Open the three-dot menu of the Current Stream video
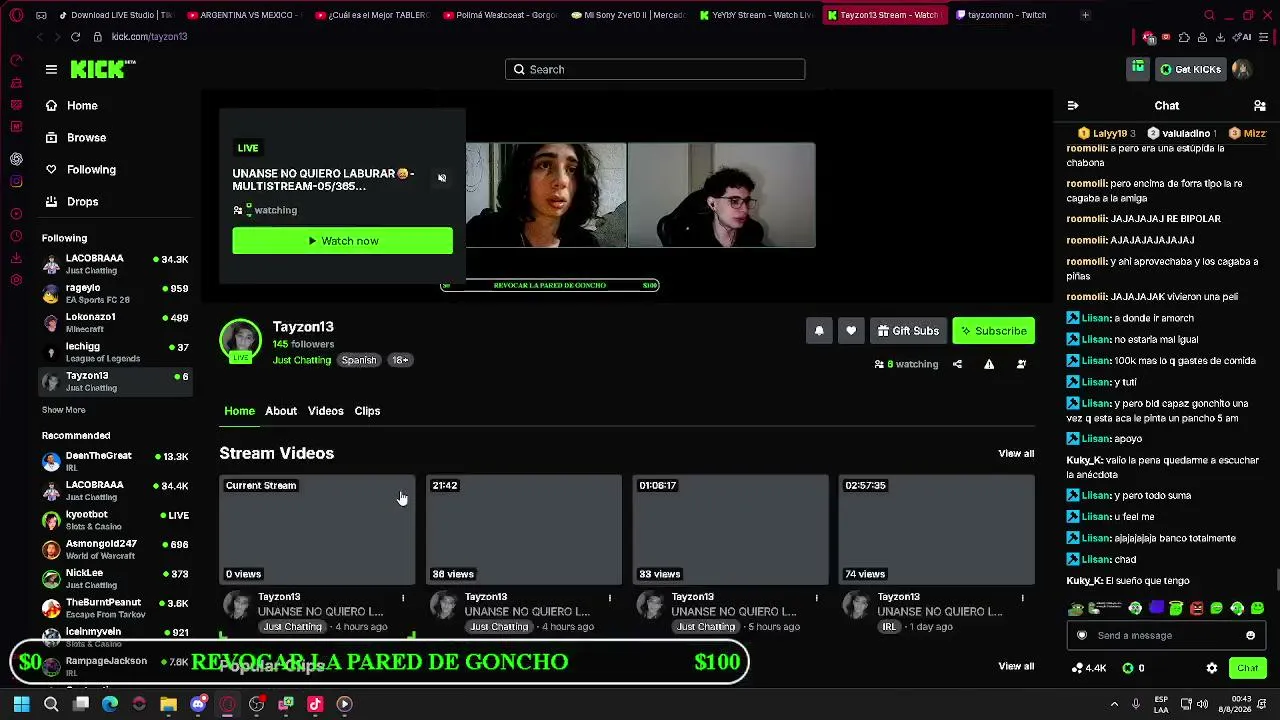This screenshot has width=1280, height=720. point(403,598)
